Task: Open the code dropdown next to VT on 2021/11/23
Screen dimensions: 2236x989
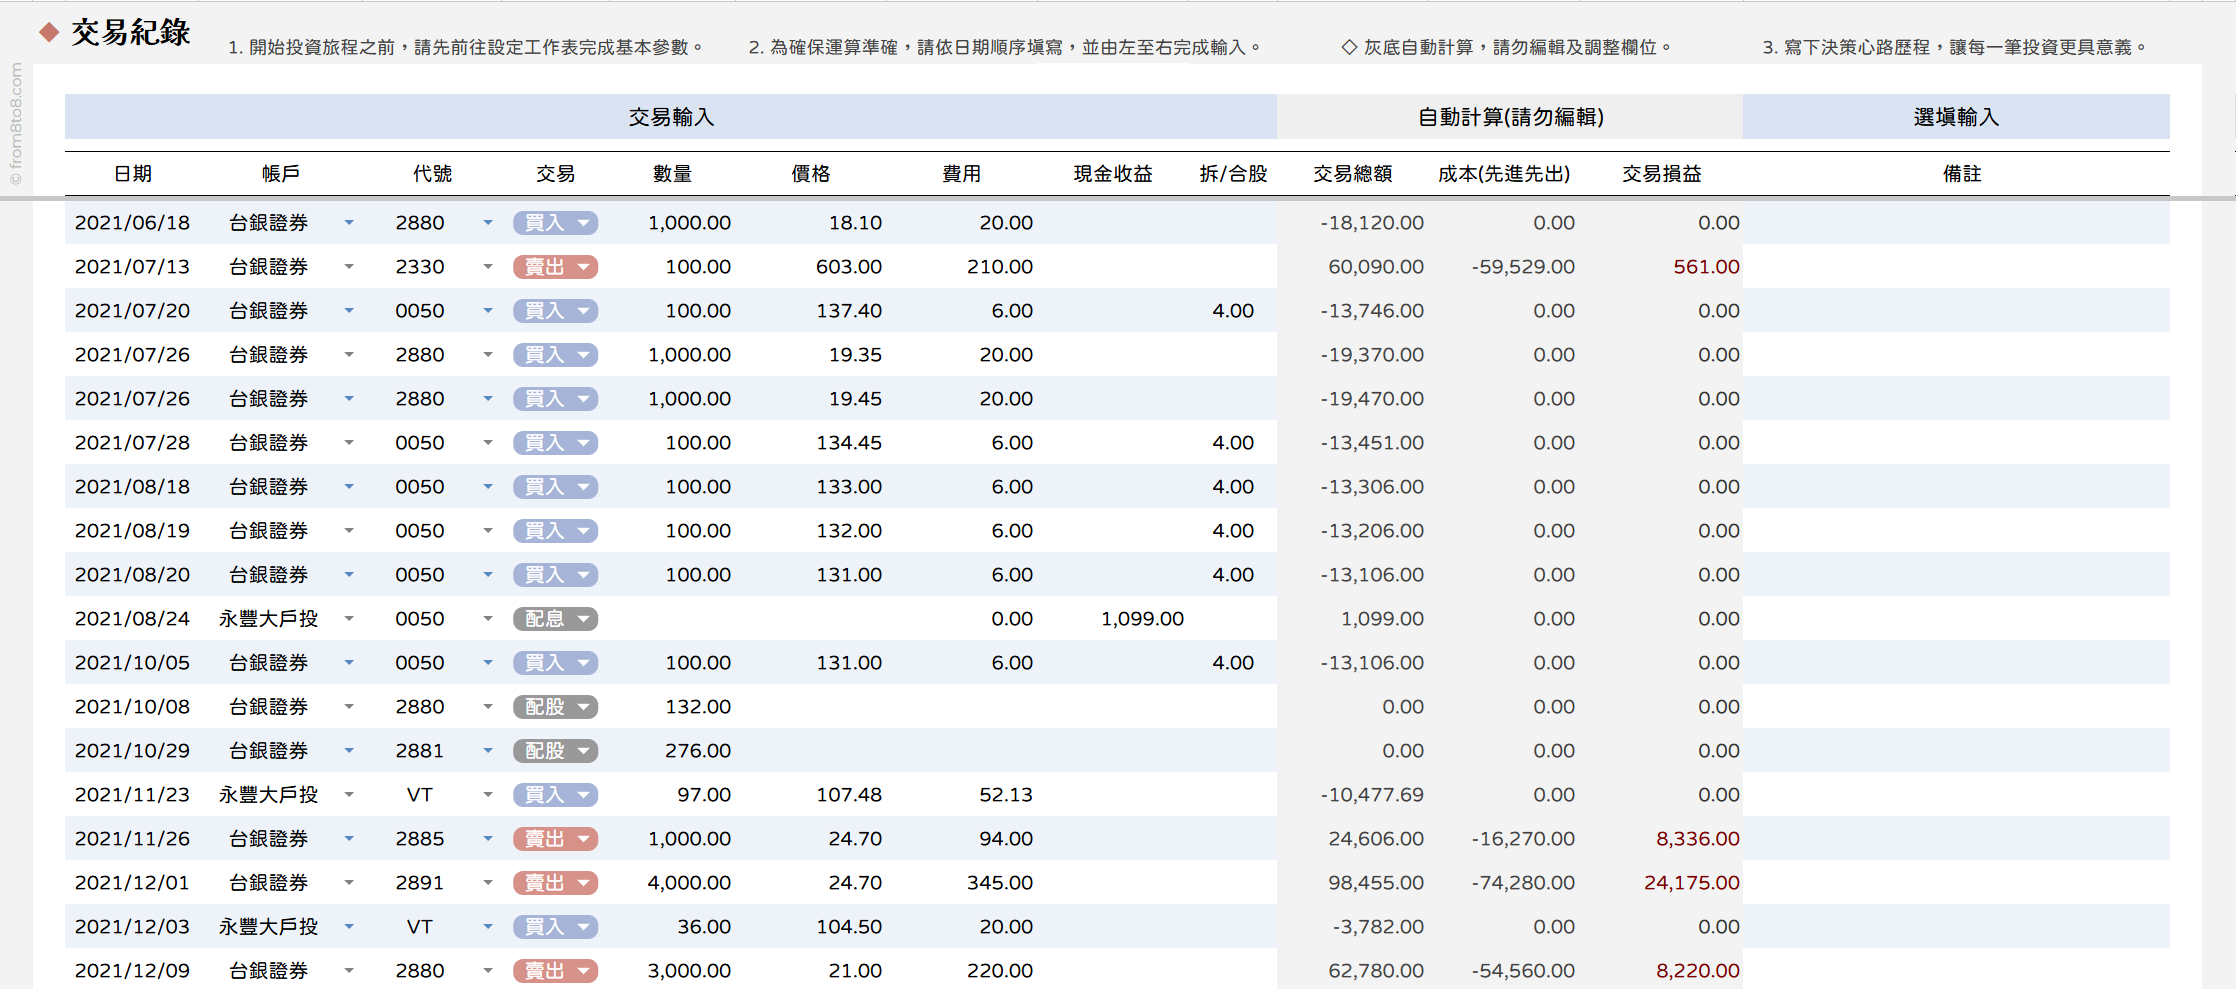Action: click(x=487, y=794)
